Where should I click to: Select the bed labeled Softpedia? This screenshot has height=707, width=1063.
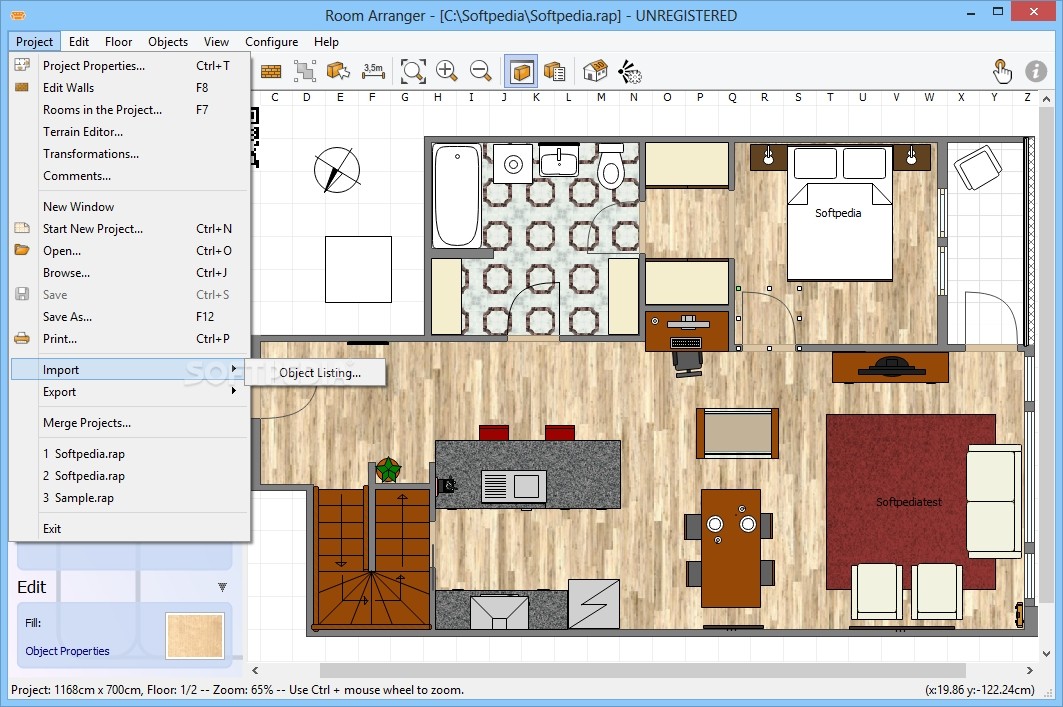pyautogui.click(x=839, y=213)
